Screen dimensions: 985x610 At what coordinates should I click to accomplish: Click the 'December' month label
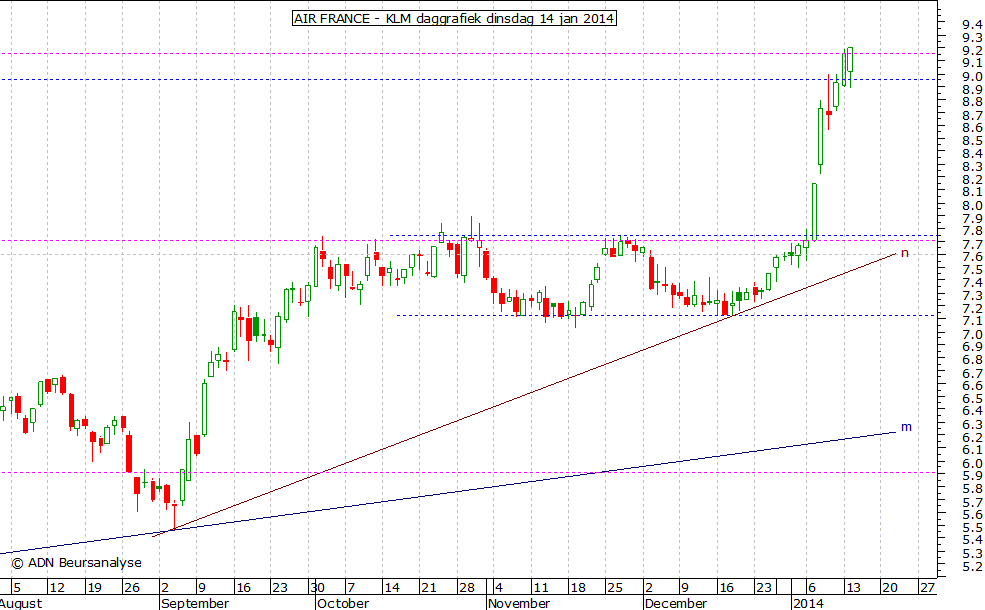click(675, 603)
